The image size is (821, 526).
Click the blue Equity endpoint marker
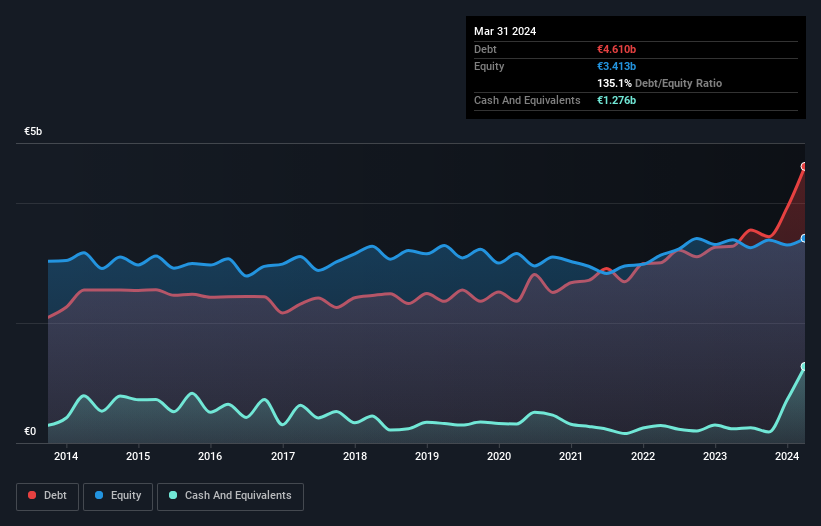tap(804, 239)
